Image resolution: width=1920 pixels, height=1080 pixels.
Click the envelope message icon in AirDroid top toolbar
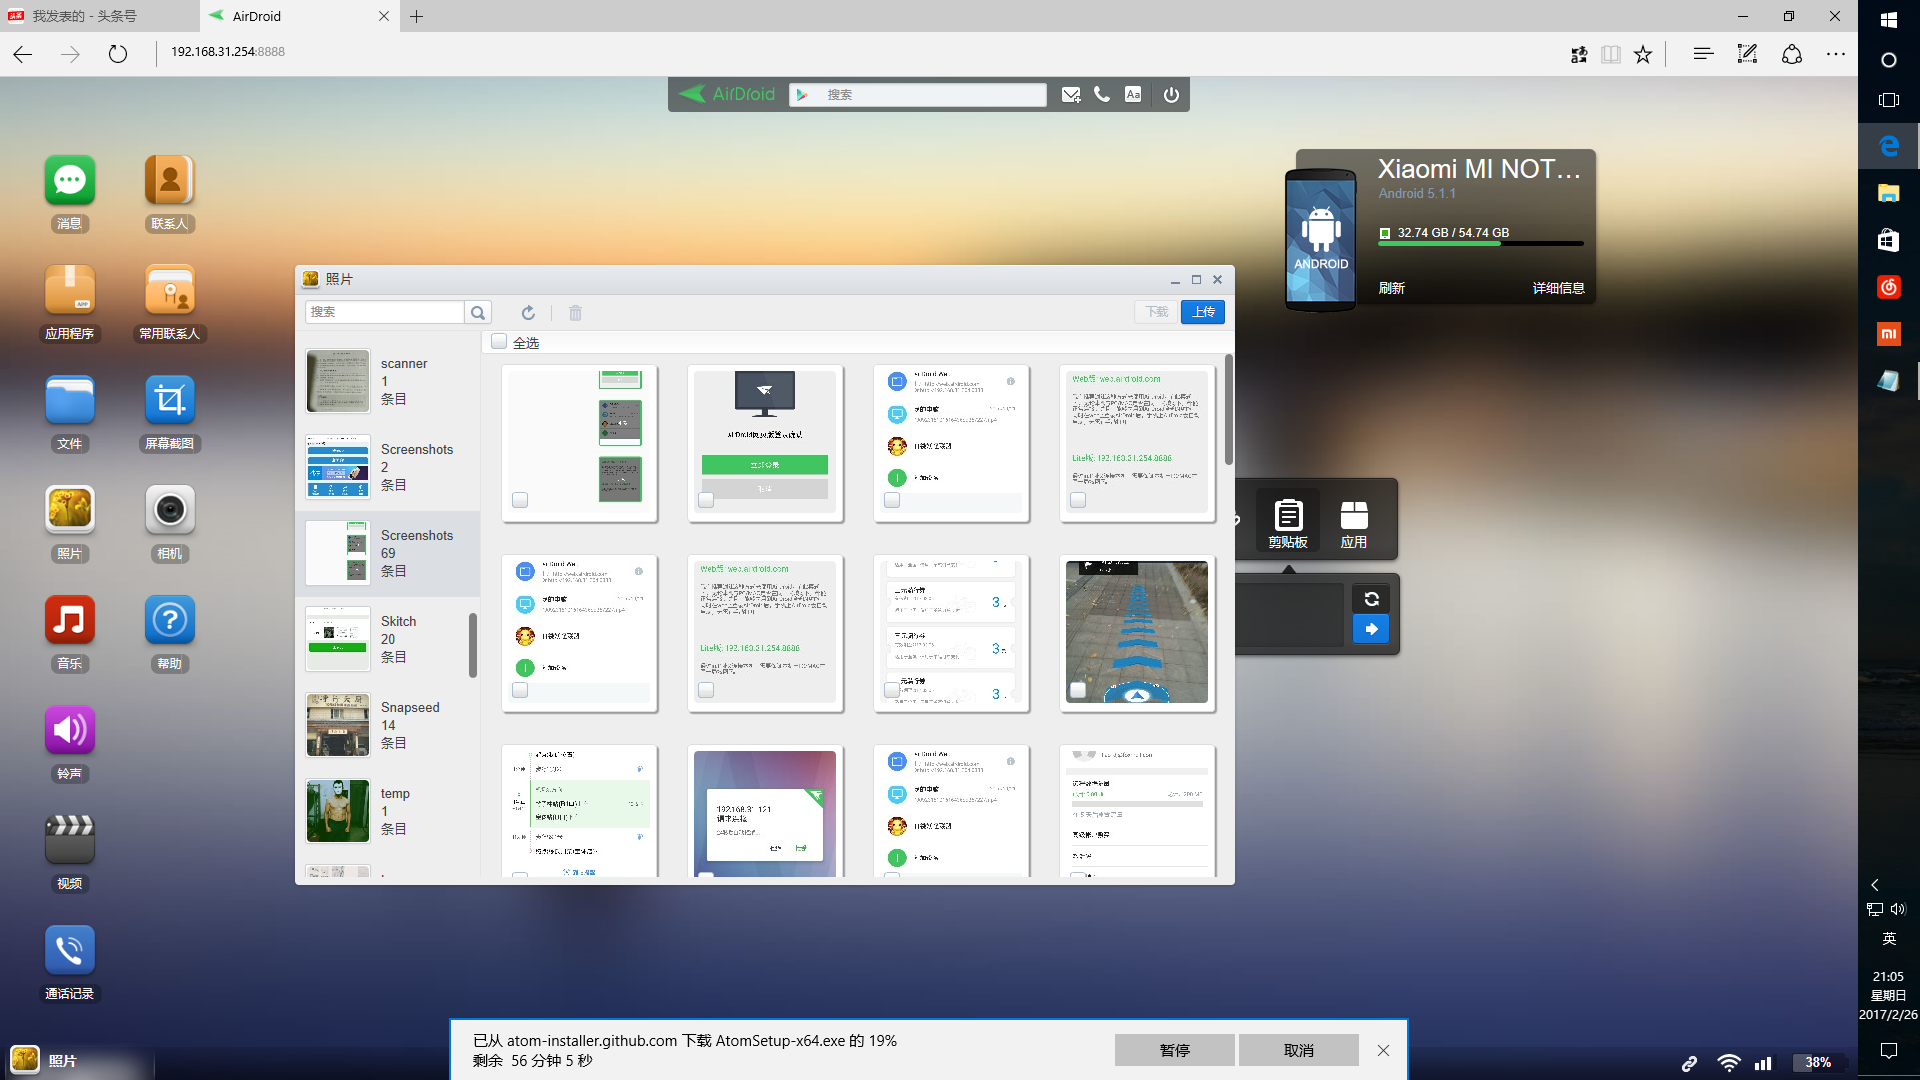[x=1070, y=94]
